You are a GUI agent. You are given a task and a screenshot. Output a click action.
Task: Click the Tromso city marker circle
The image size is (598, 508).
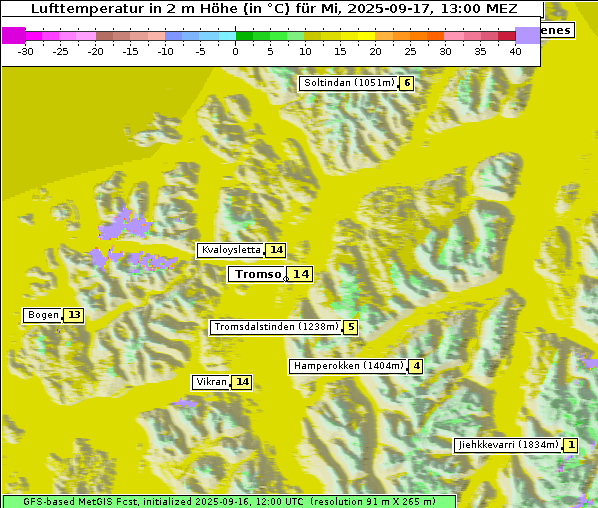286,279
